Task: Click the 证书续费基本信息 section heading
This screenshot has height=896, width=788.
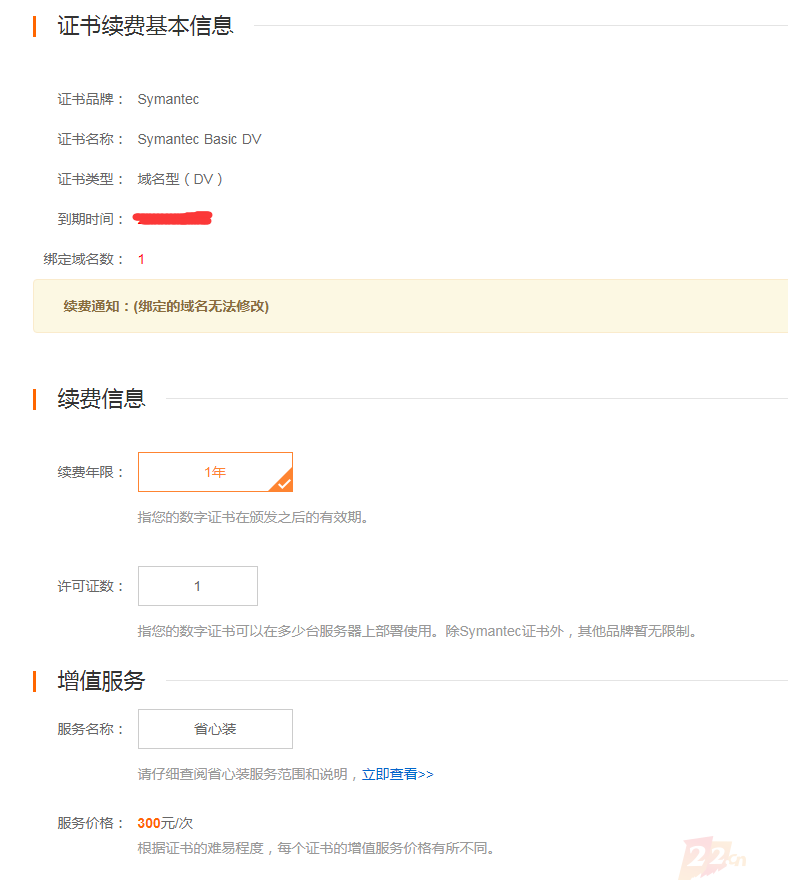Action: click(145, 26)
